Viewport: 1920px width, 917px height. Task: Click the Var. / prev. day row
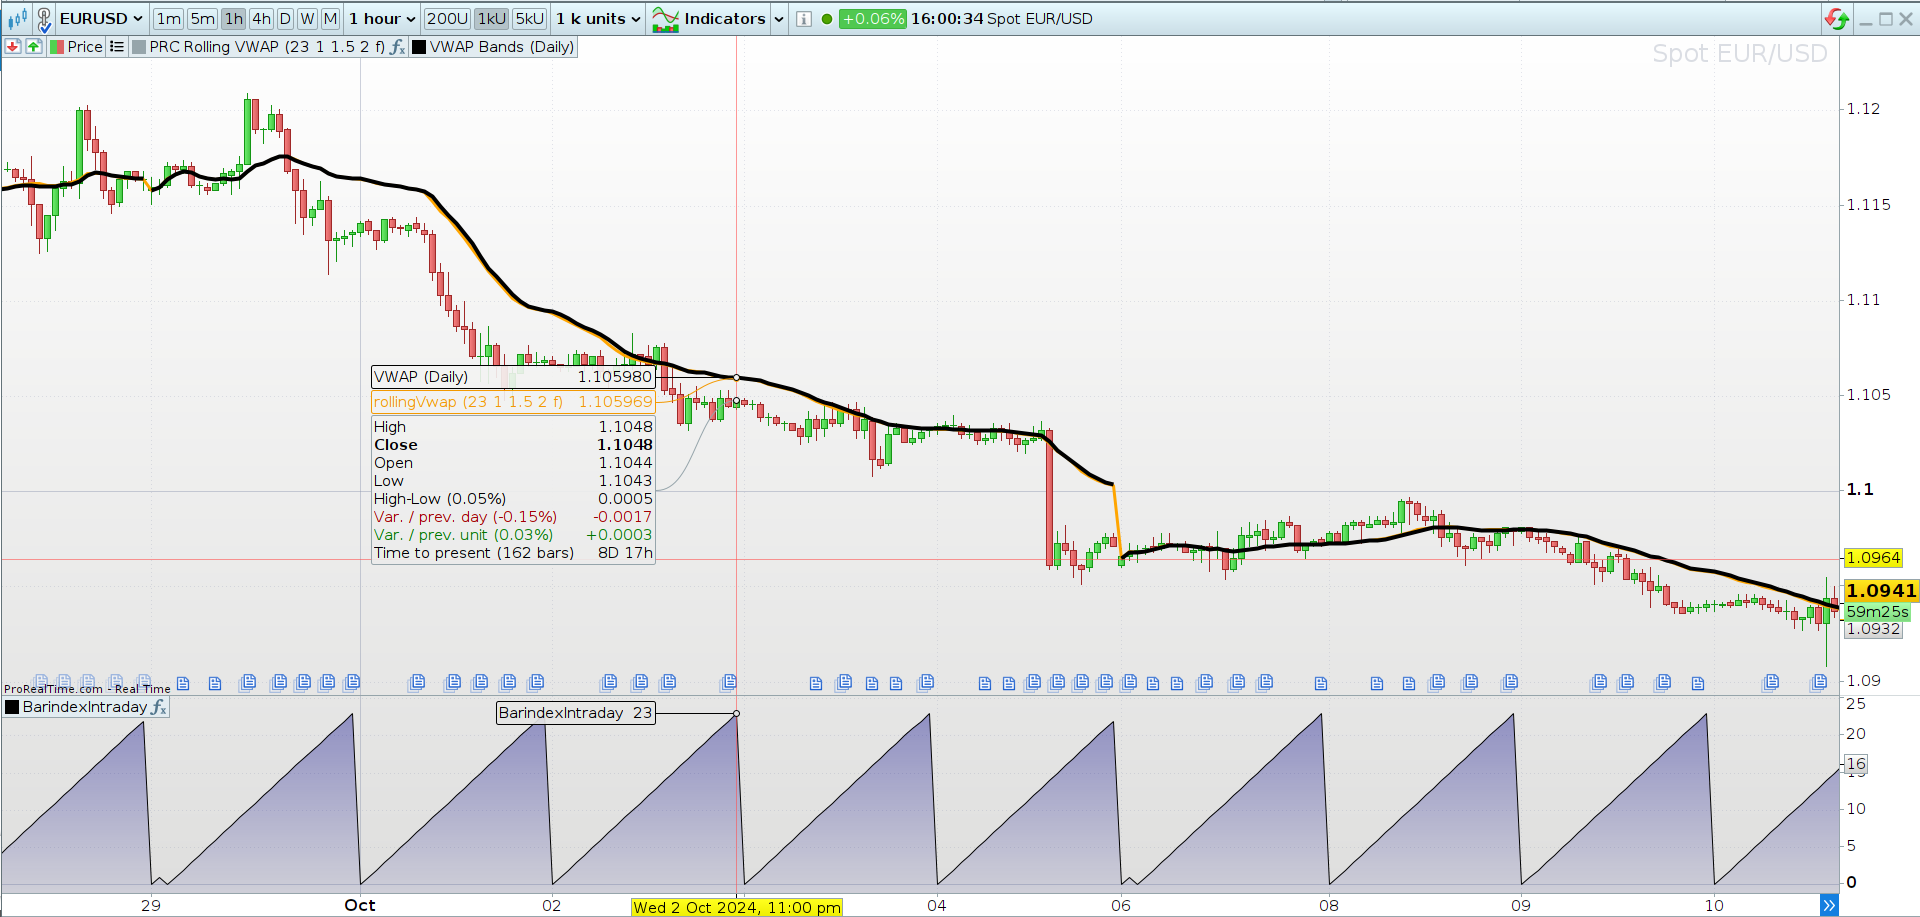(x=513, y=517)
